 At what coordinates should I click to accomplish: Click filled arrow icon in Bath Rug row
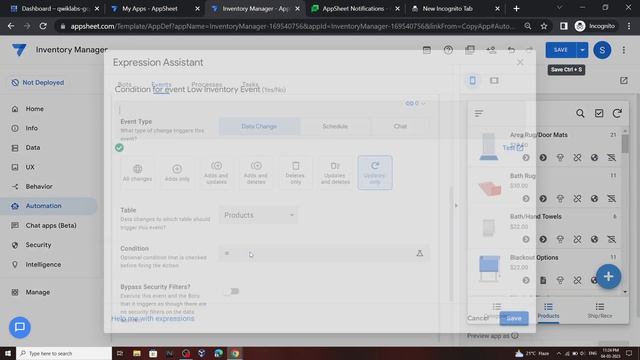tap(543, 198)
